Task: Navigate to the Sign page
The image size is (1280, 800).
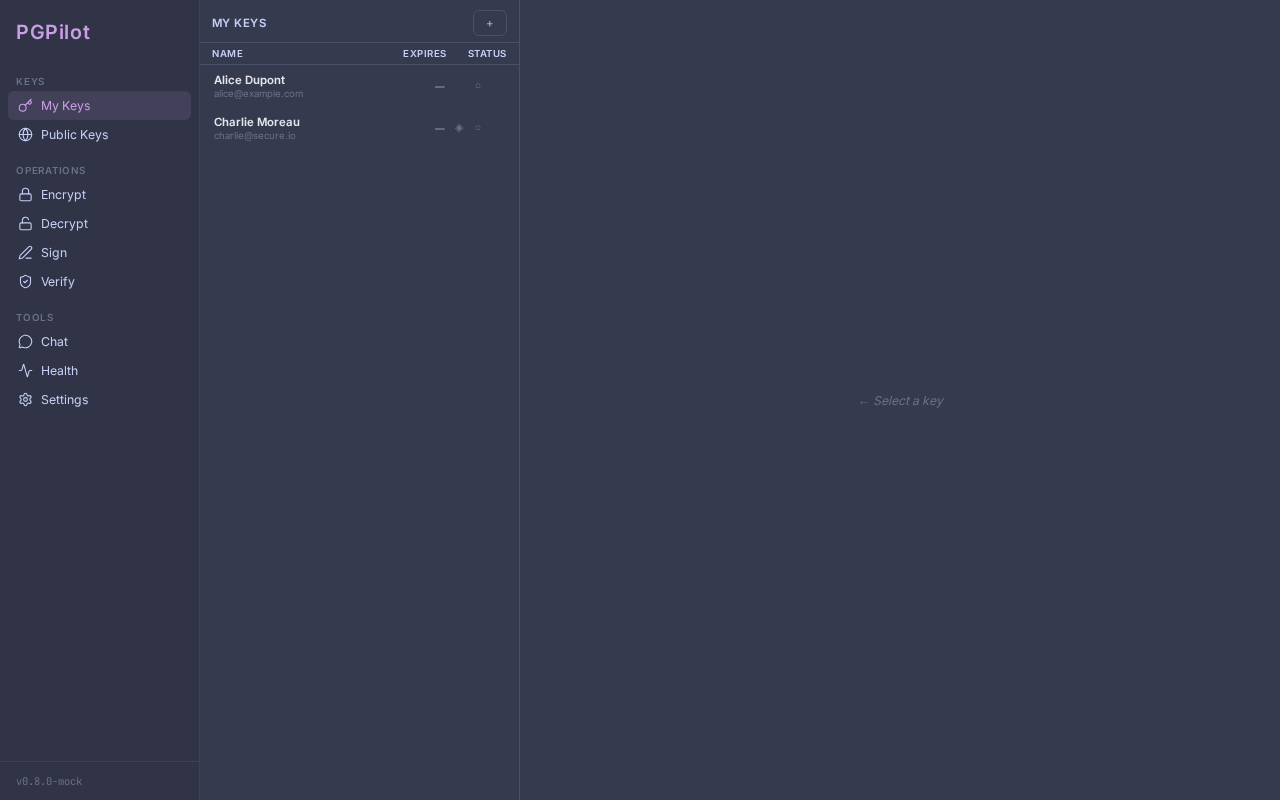Action: click(99, 252)
